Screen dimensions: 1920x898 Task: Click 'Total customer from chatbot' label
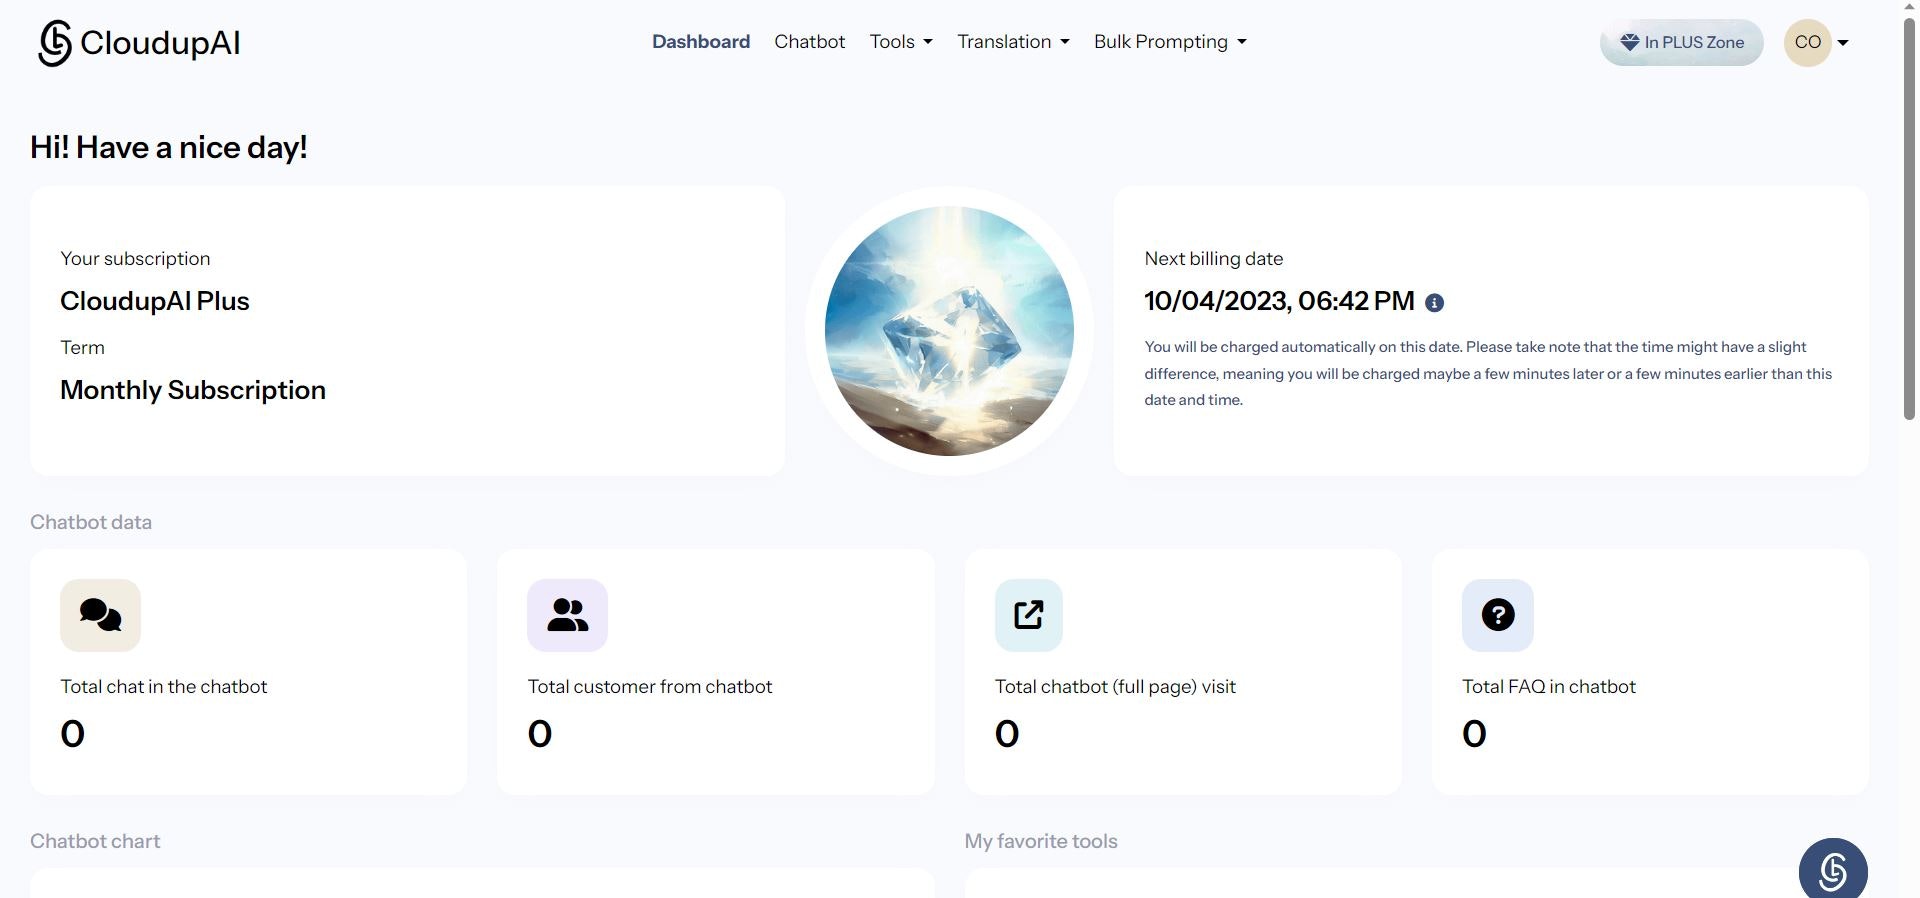tap(650, 687)
